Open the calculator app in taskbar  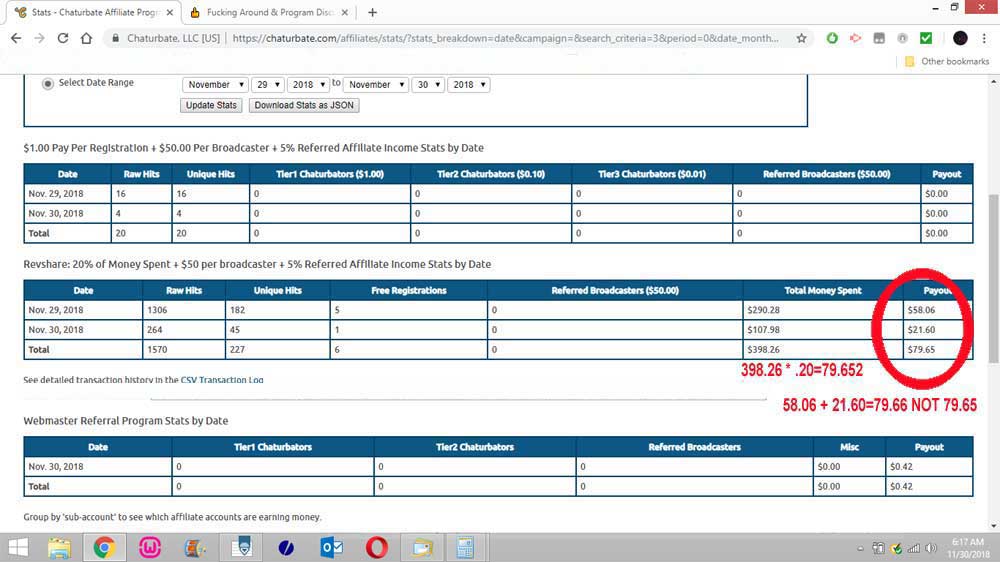[x=465, y=547]
